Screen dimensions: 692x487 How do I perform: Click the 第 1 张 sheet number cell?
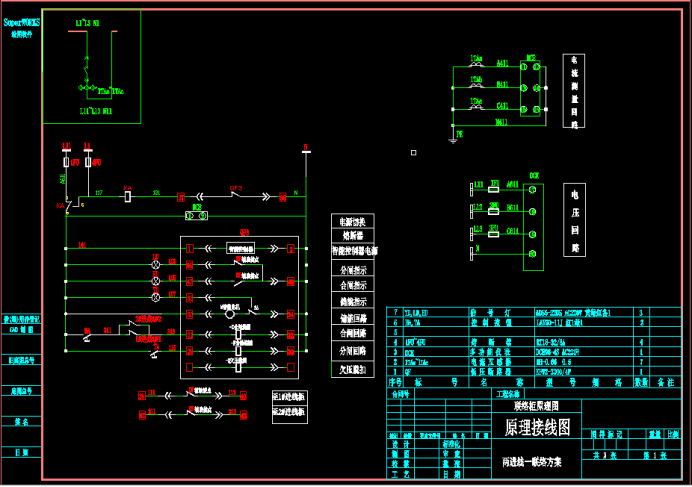(x=655, y=455)
